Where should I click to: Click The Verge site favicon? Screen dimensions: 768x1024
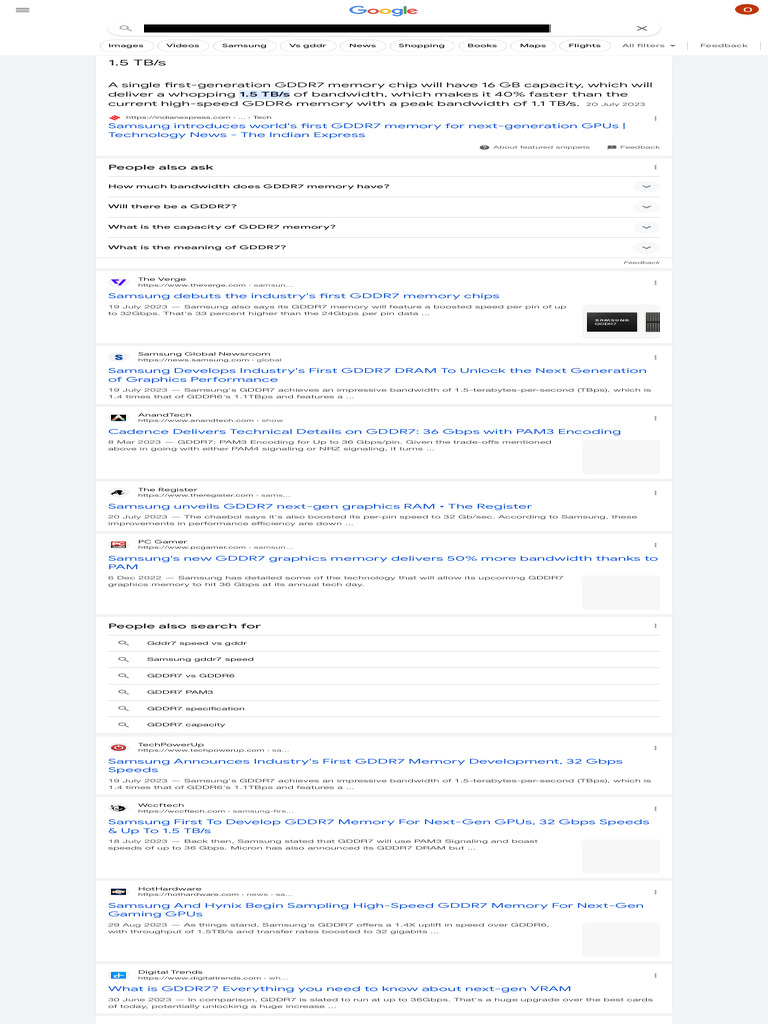pos(118,282)
